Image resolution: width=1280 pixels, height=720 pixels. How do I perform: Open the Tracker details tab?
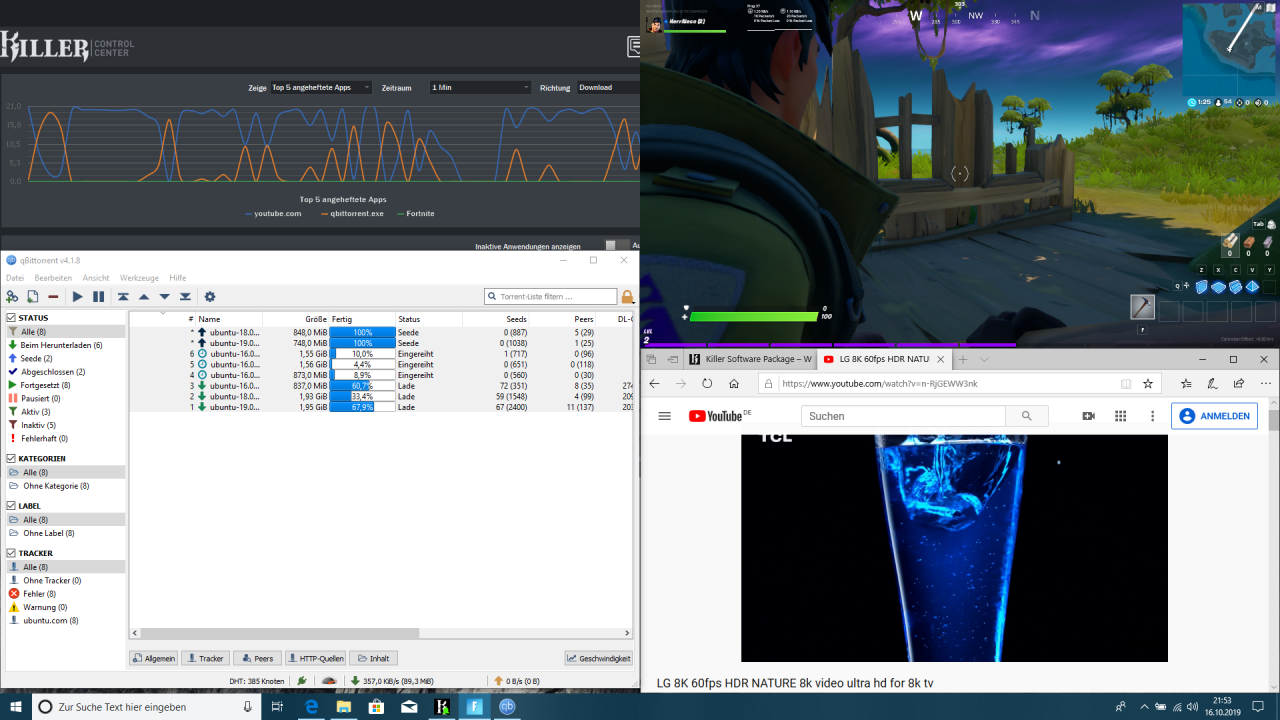(205, 658)
